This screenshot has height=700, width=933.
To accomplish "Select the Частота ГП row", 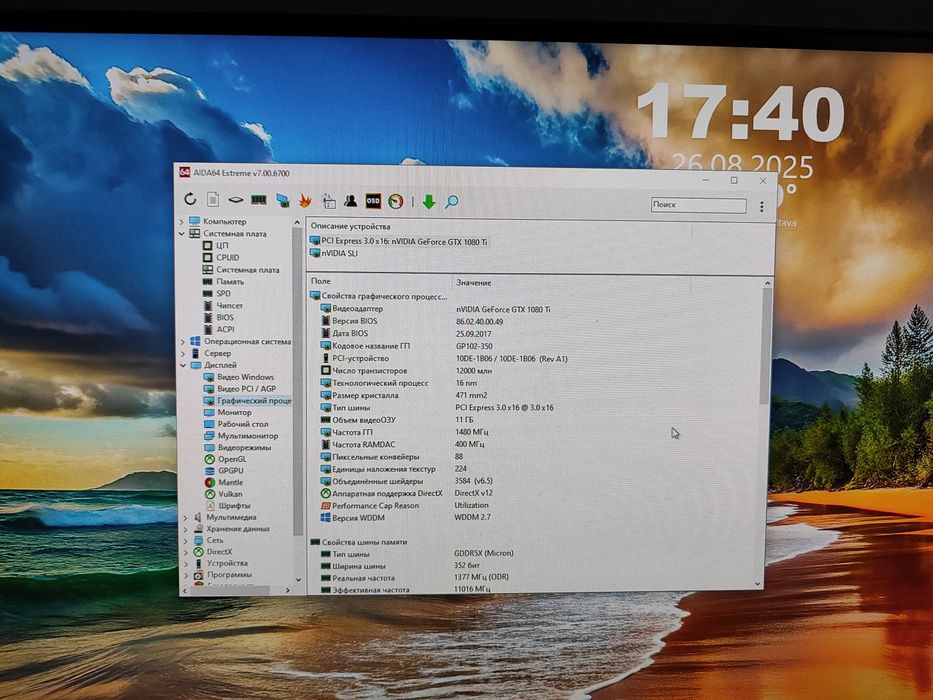I will [x=352, y=432].
